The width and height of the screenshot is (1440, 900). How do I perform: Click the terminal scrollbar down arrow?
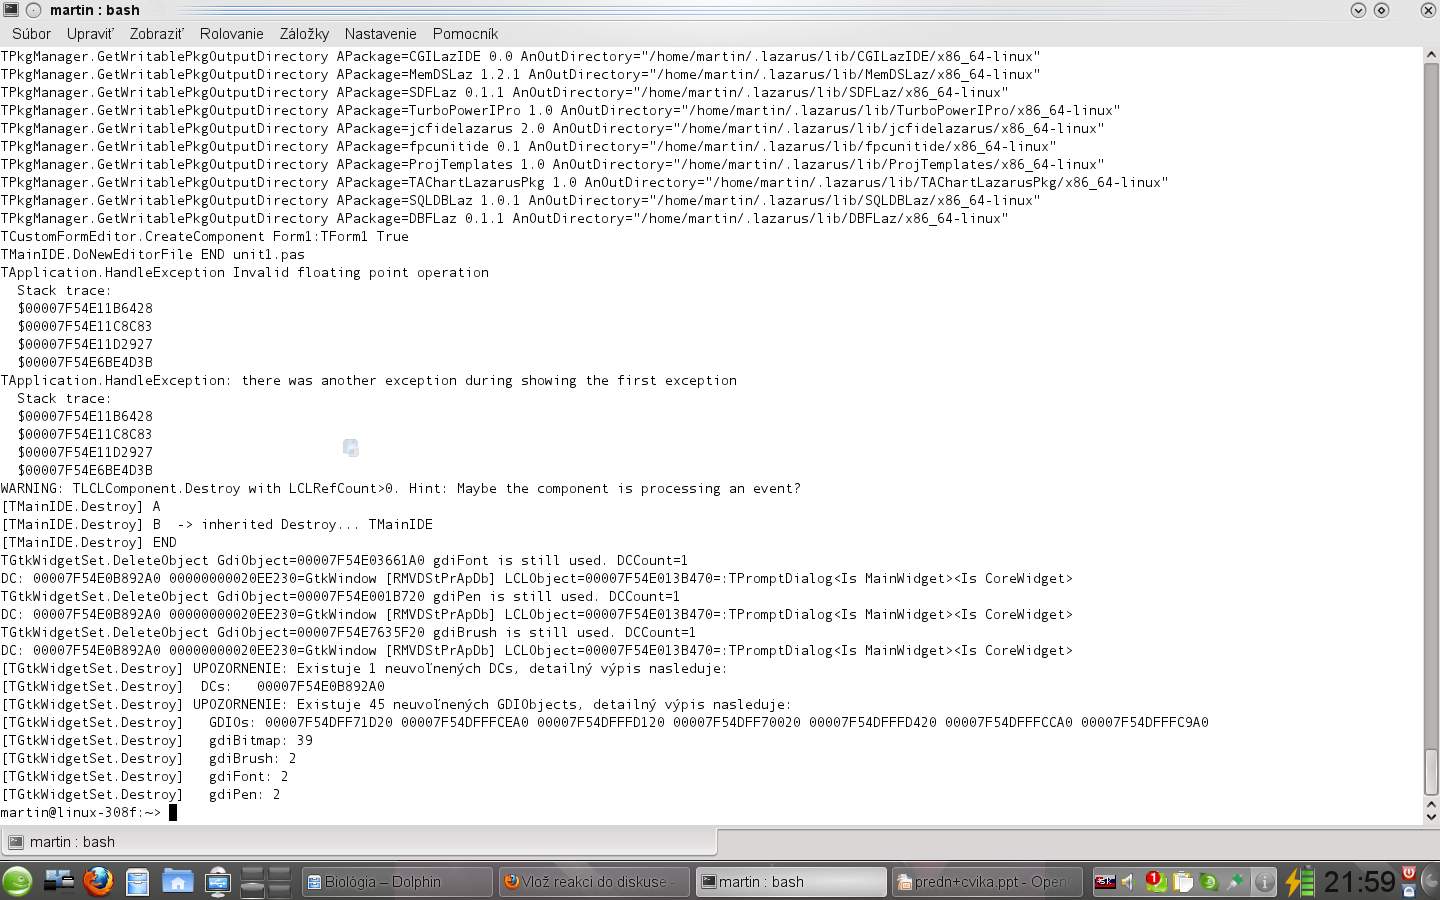[x=1431, y=816]
